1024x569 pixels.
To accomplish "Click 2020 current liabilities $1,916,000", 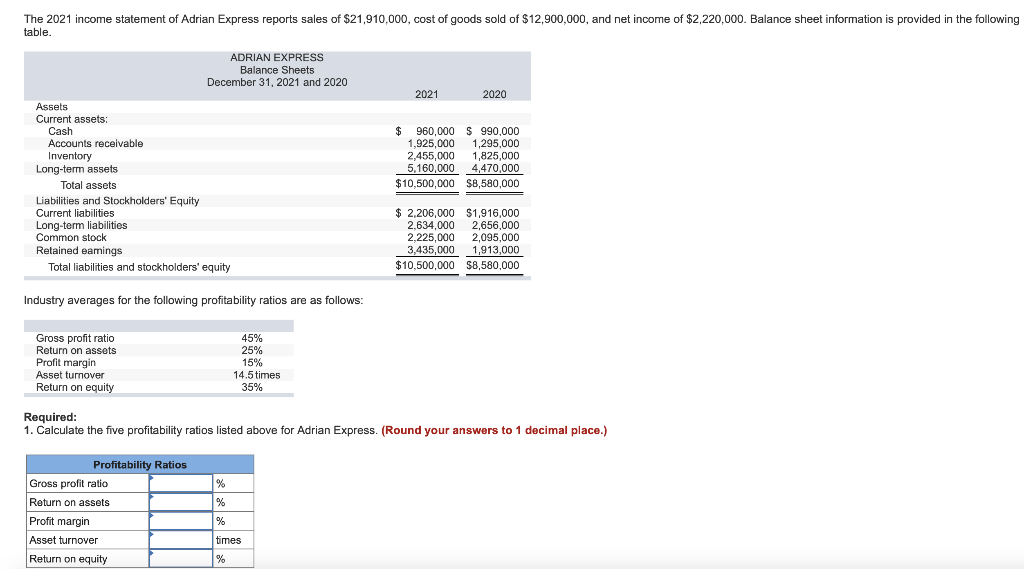I will click(x=493, y=213).
